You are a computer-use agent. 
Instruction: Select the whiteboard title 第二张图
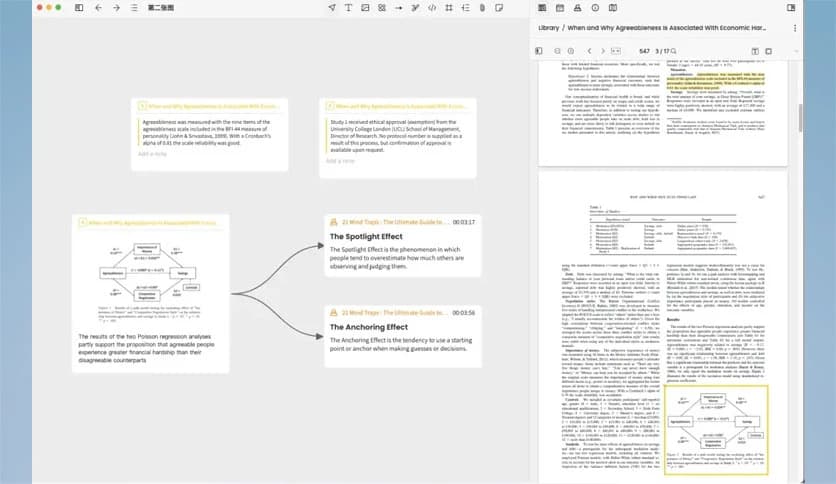(160, 7)
